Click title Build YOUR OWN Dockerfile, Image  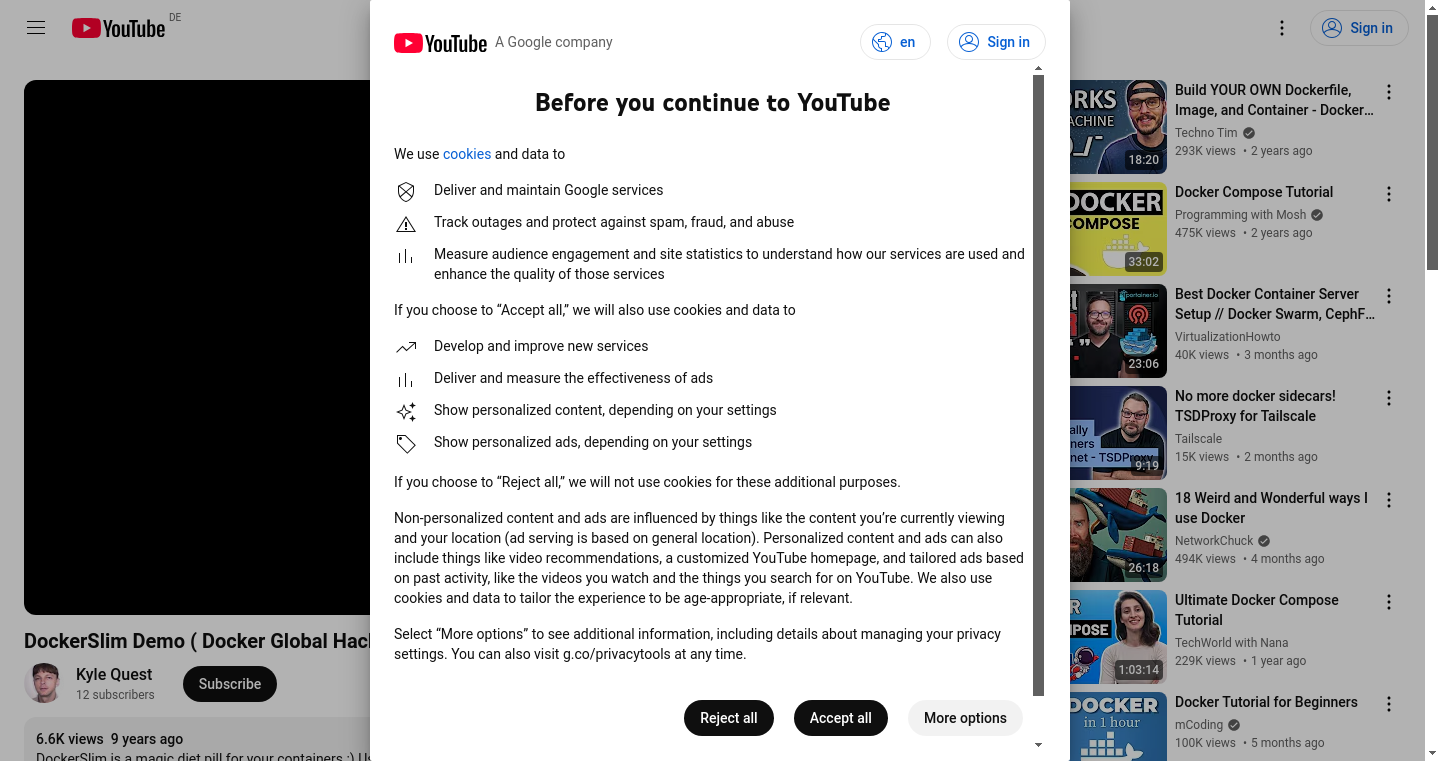pyautogui.click(x=1274, y=100)
